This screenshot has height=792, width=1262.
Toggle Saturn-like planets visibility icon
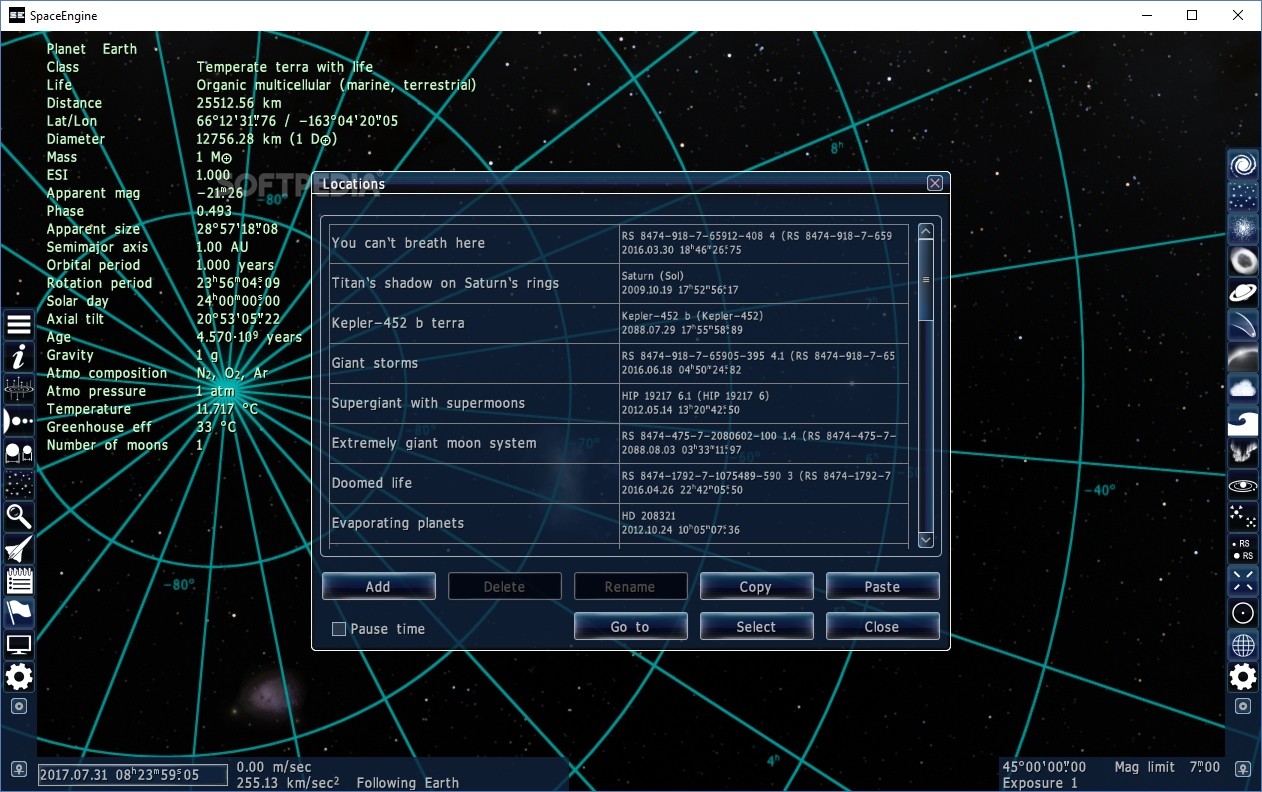[x=1242, y=293]
